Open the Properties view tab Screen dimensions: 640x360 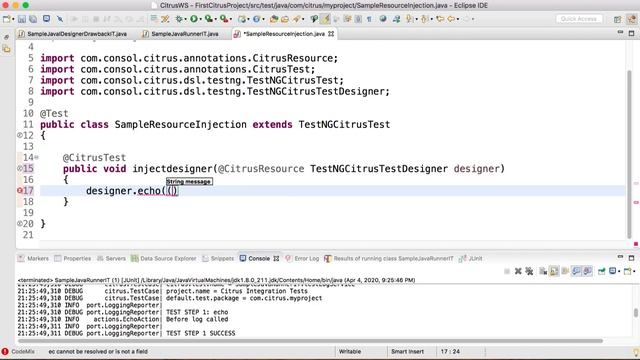point(73,258)
